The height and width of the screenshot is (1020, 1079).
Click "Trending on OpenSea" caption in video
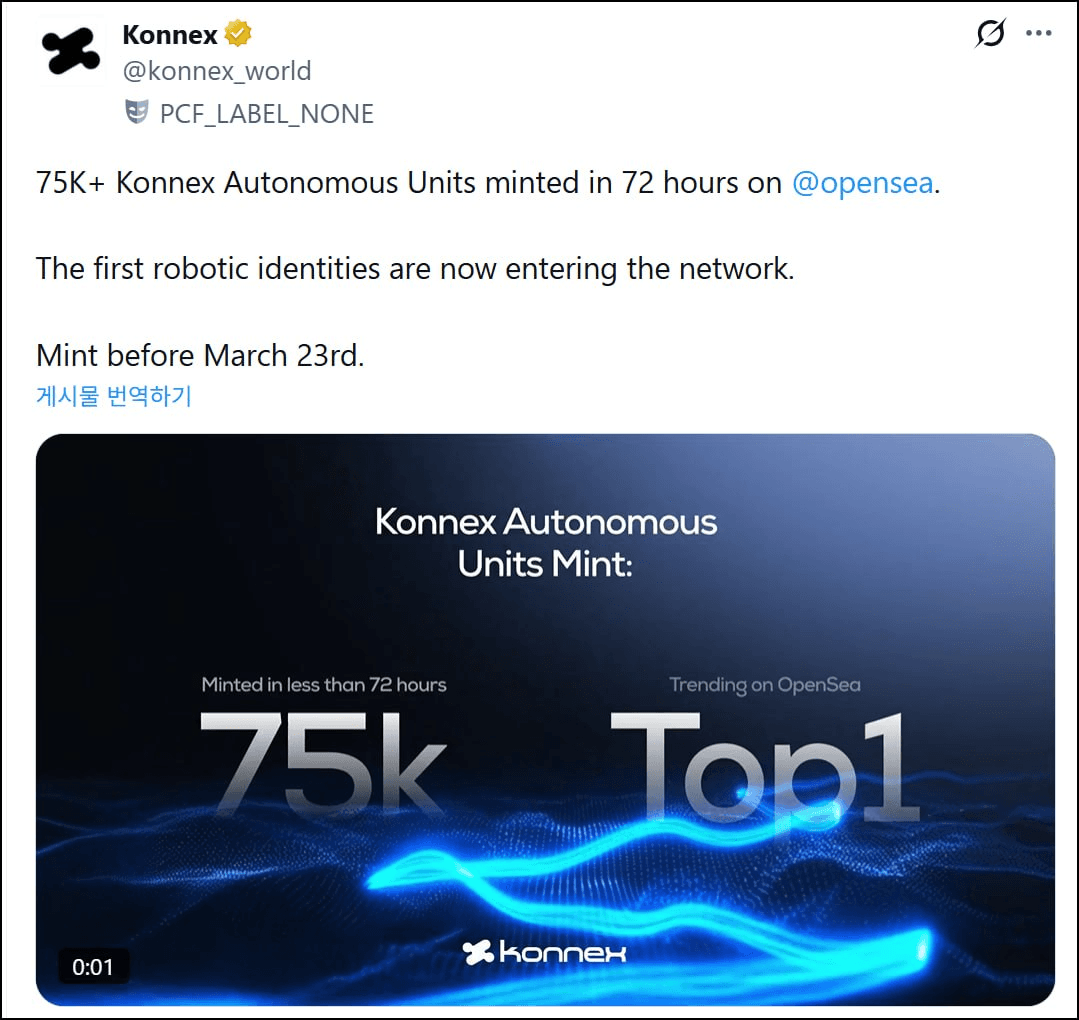pyautogui.click(x=764, y=685)
